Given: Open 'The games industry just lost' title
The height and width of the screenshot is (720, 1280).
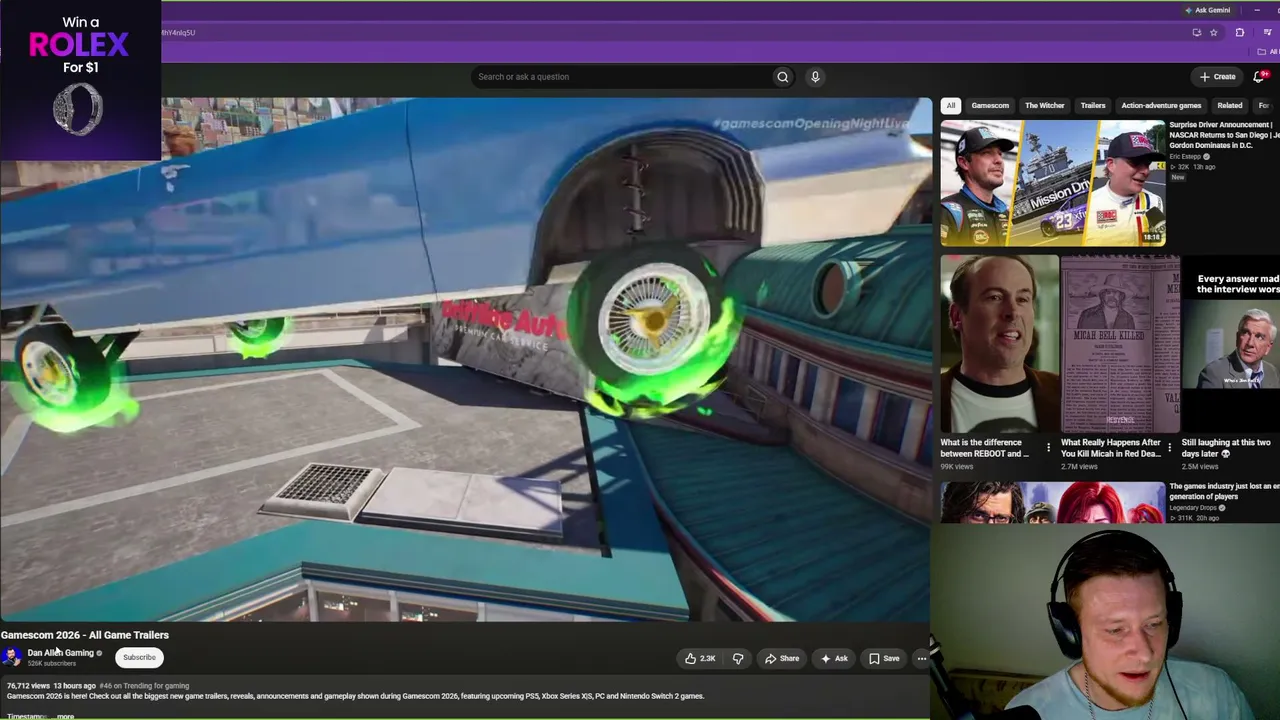Looking at the screenshot, I should click(x=1224, y=491).
